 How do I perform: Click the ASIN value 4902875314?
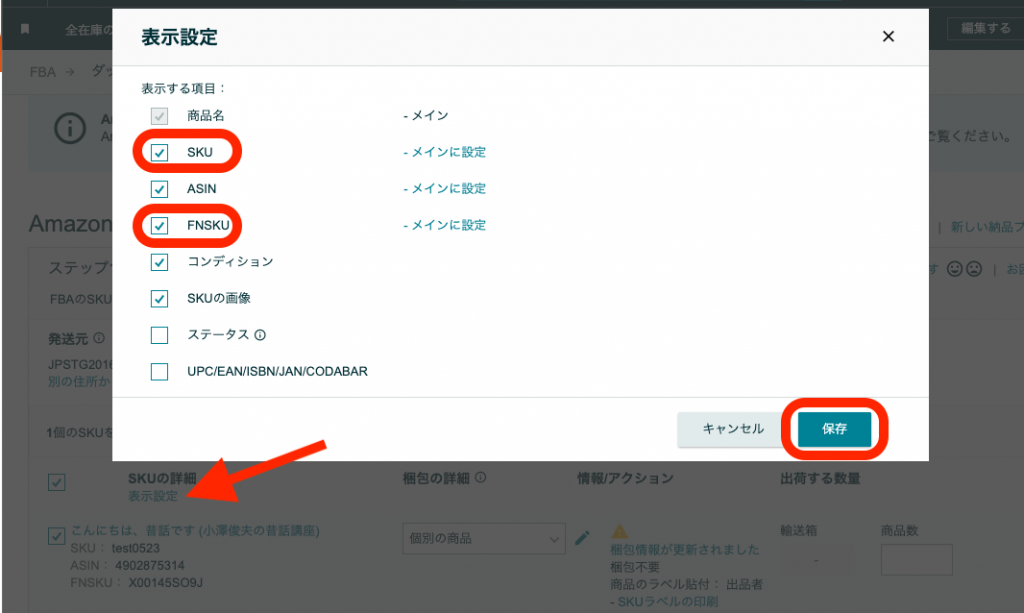[x=150, y=565]
